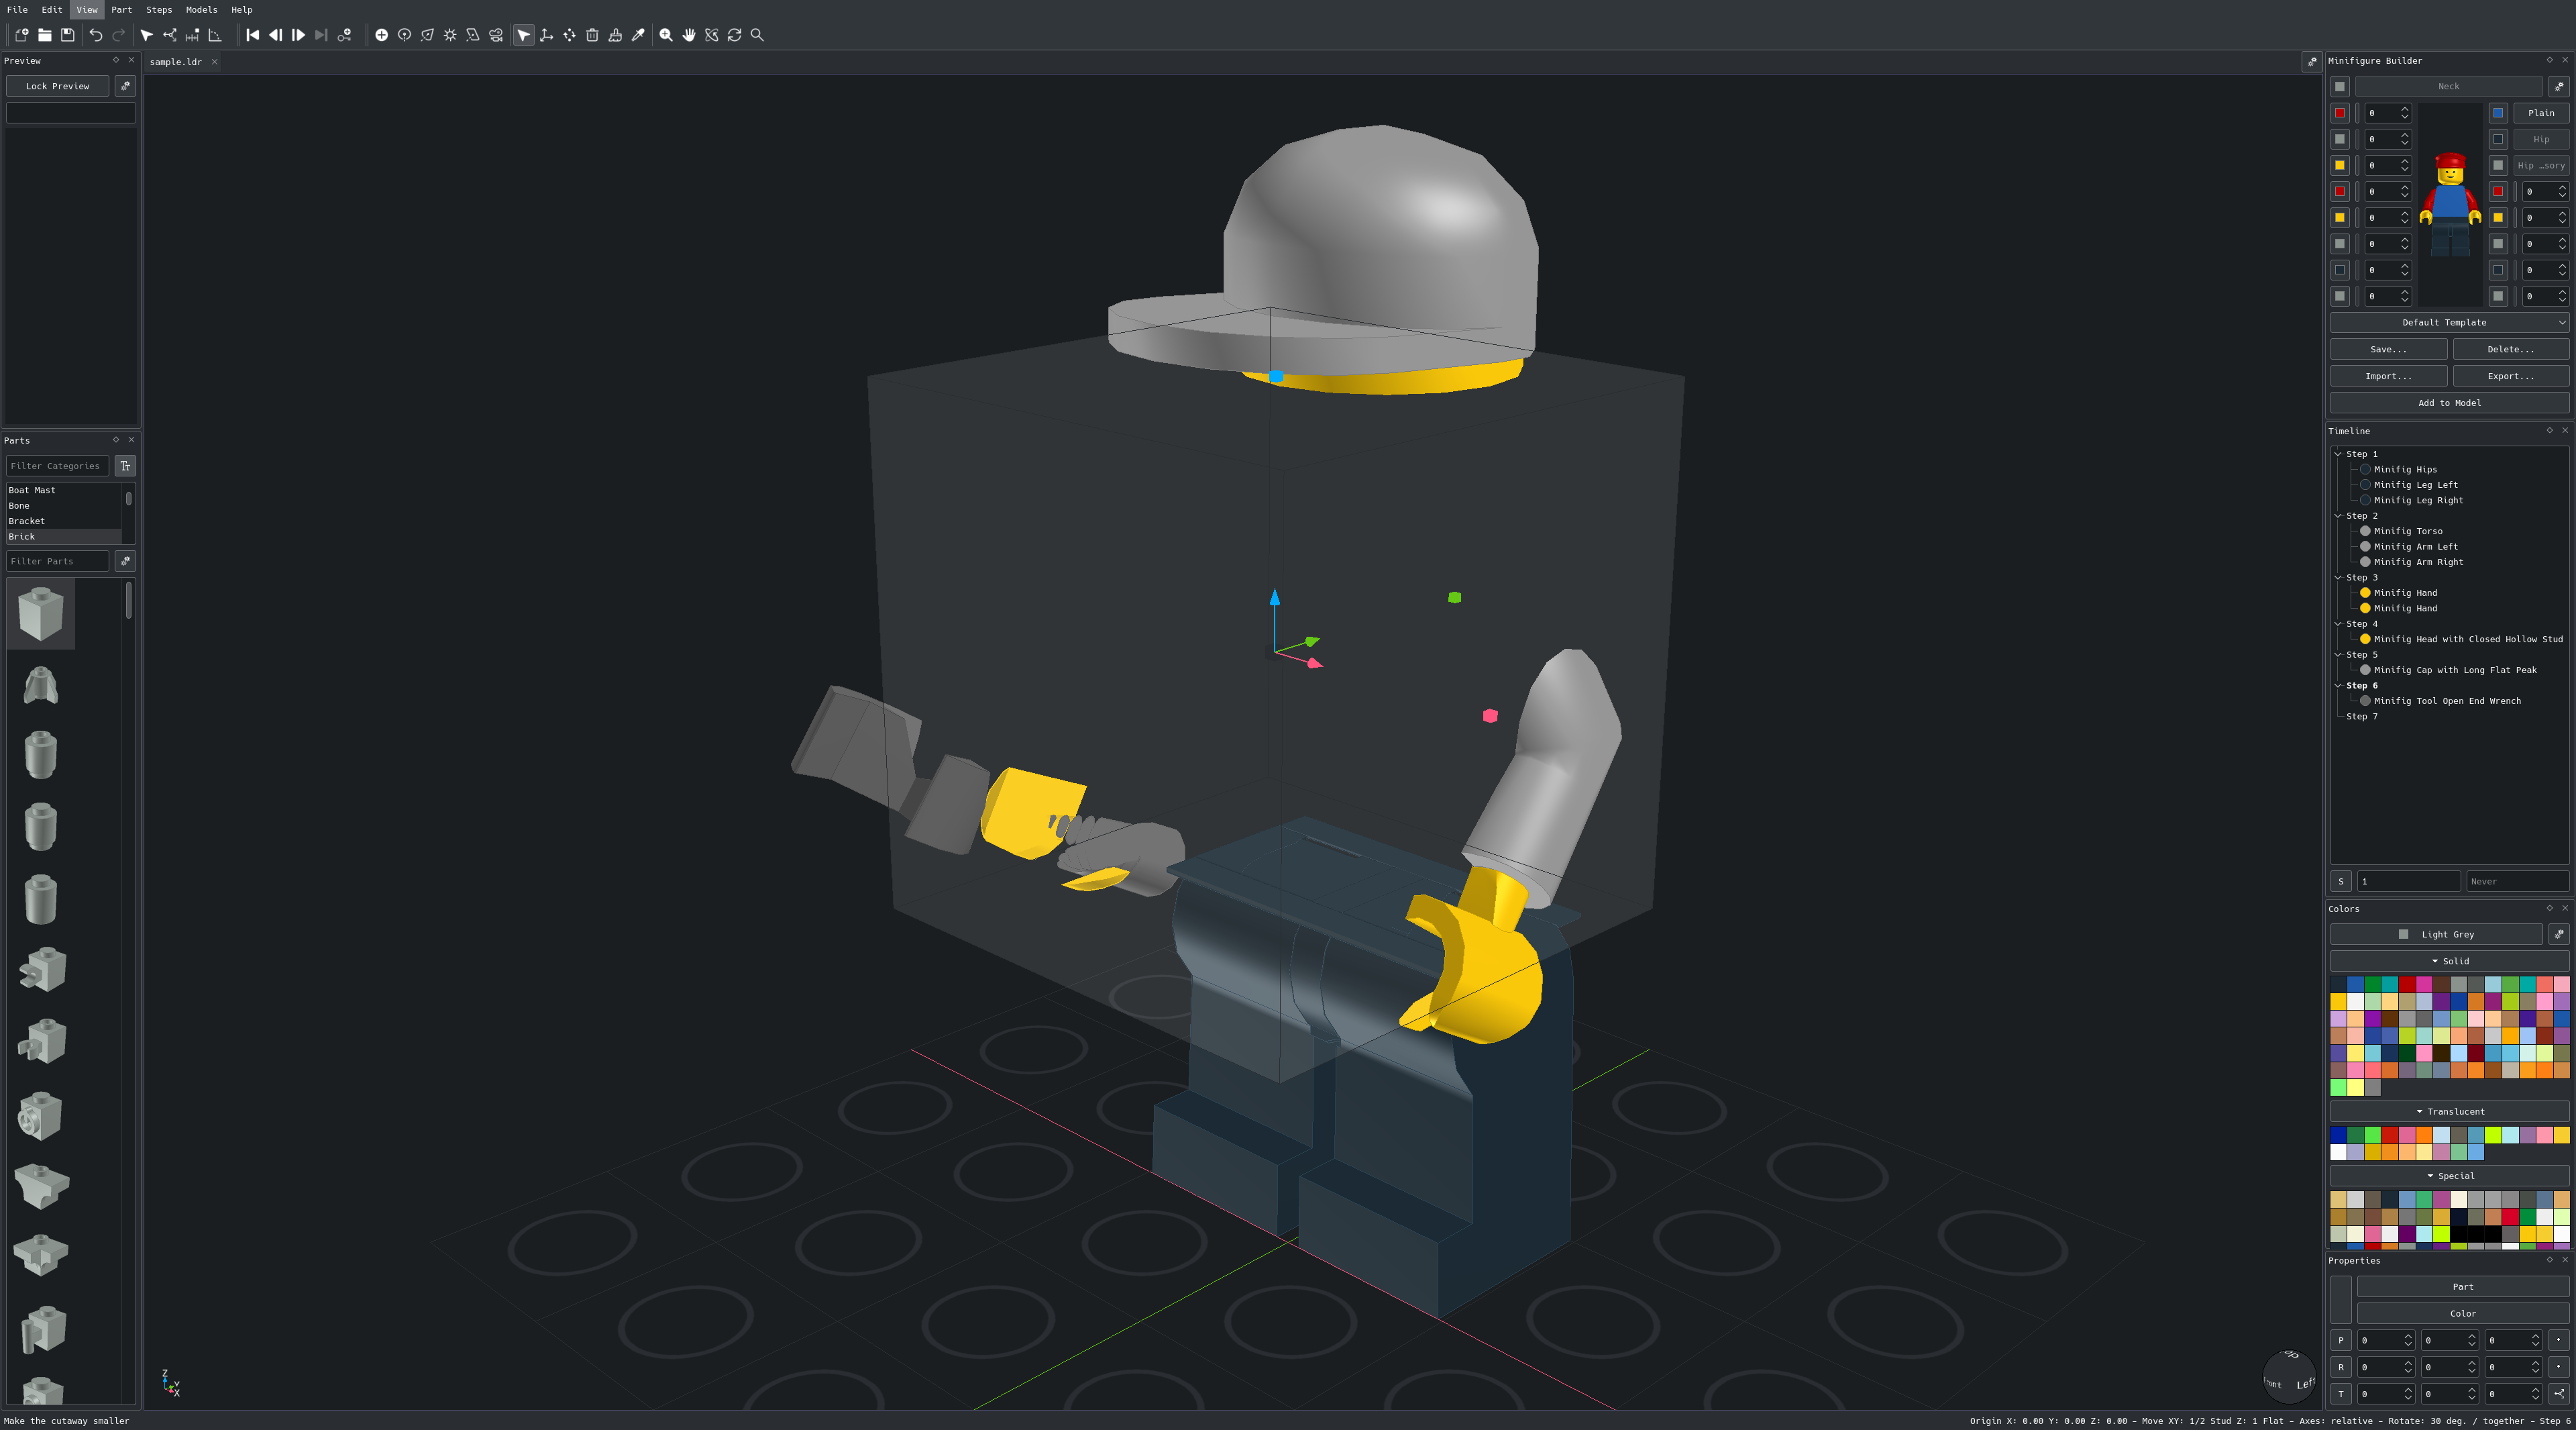The height and width of the screenshot is (1430, 2576).
Task: Focus the Filter Categories input field
Action: point(57,466)
